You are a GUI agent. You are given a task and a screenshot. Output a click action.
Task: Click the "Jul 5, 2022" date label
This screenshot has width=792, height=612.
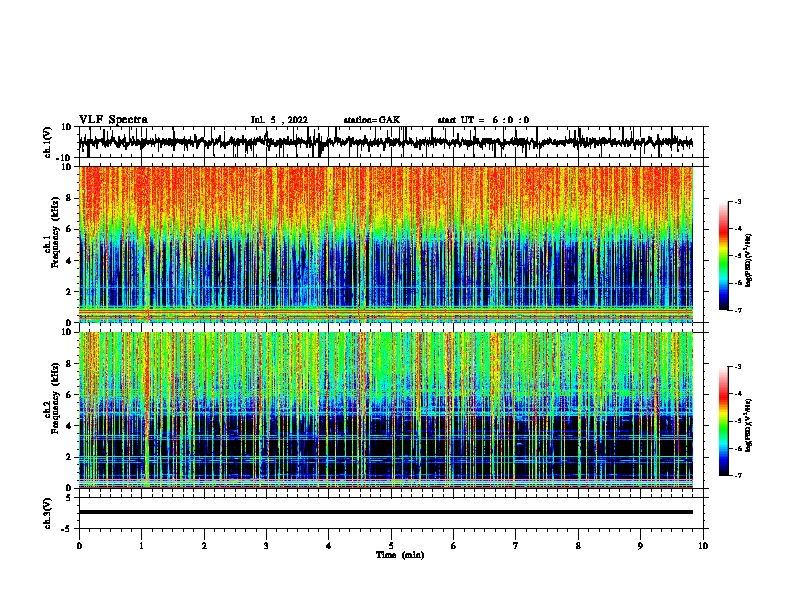tap(279, 120)
